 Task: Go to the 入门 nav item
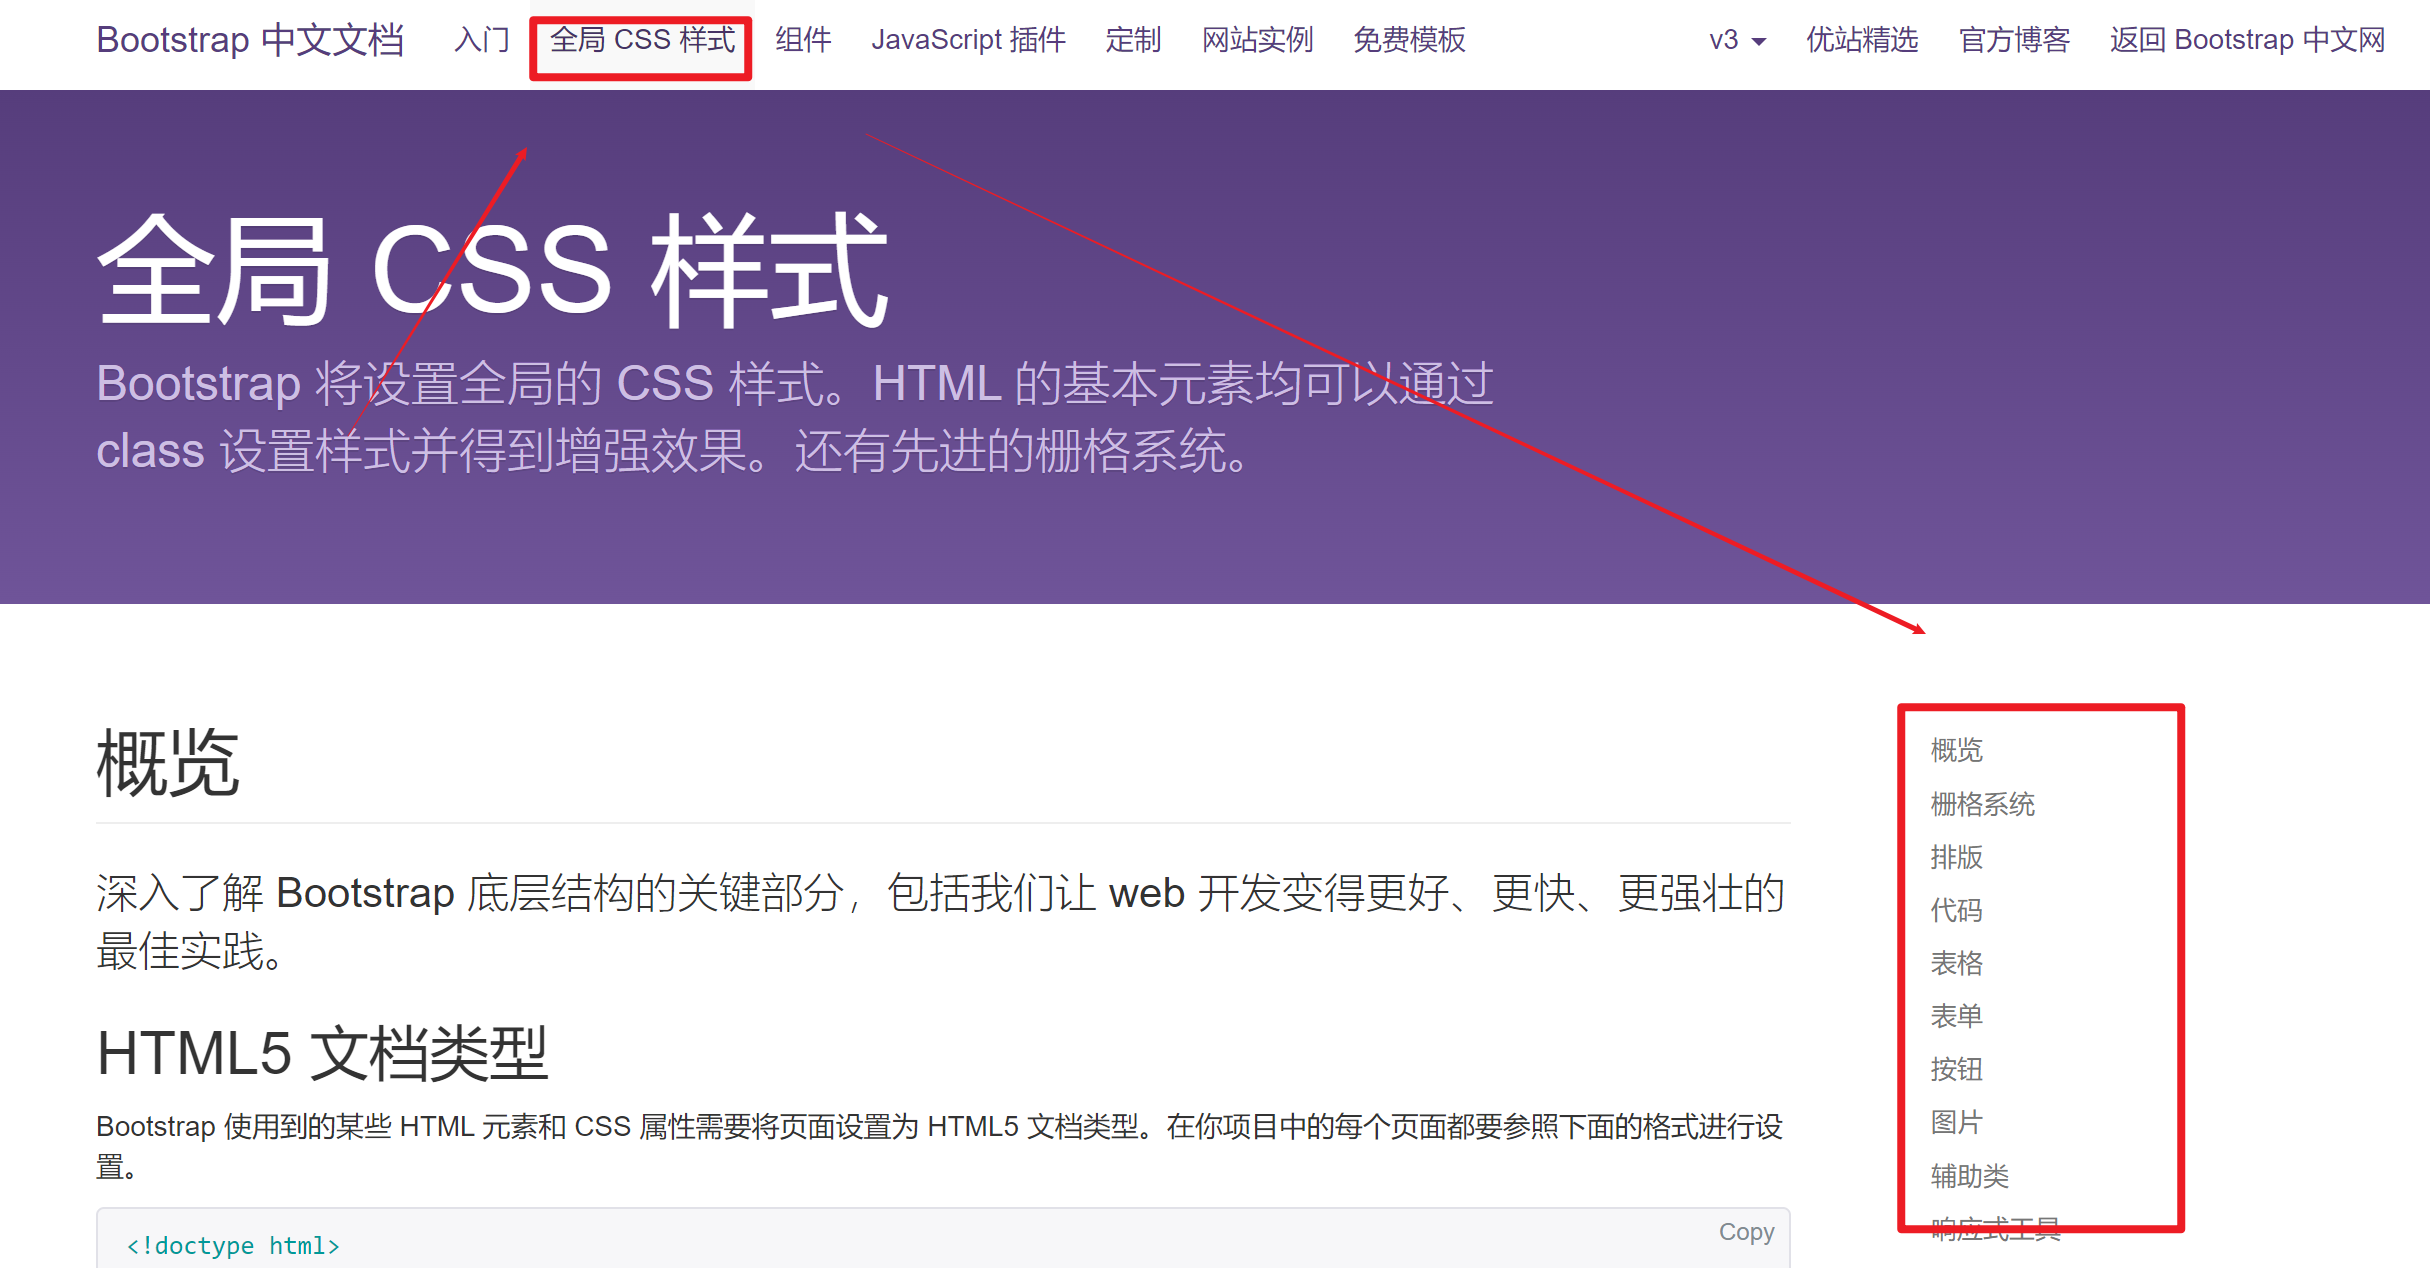(x=481, y=40)
